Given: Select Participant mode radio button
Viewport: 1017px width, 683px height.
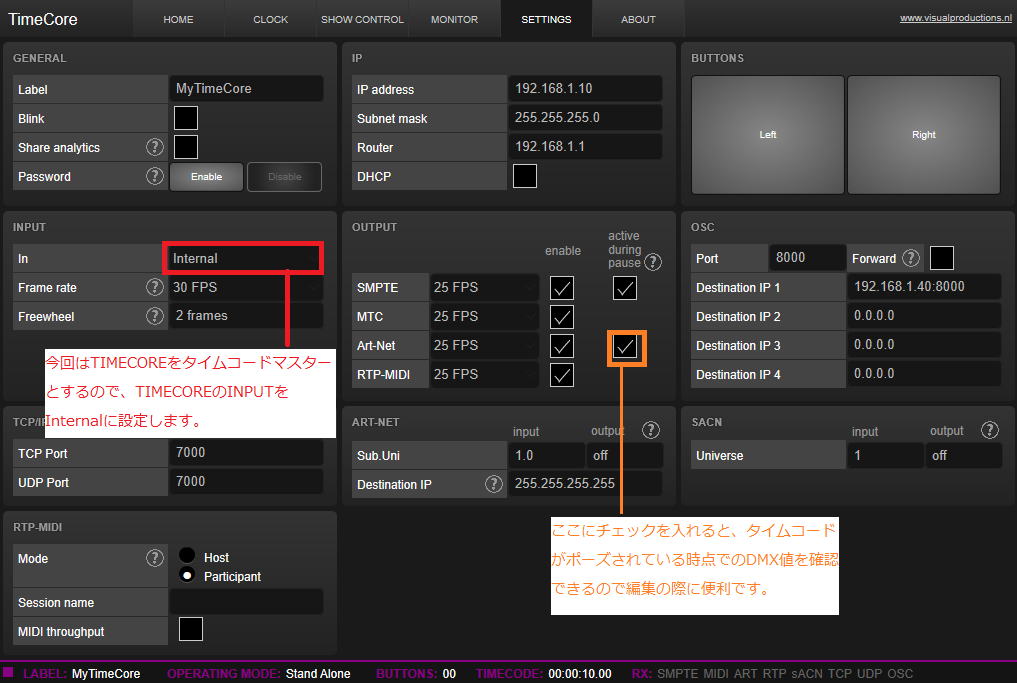Looking at the screenshot, I should coord(187,575).
